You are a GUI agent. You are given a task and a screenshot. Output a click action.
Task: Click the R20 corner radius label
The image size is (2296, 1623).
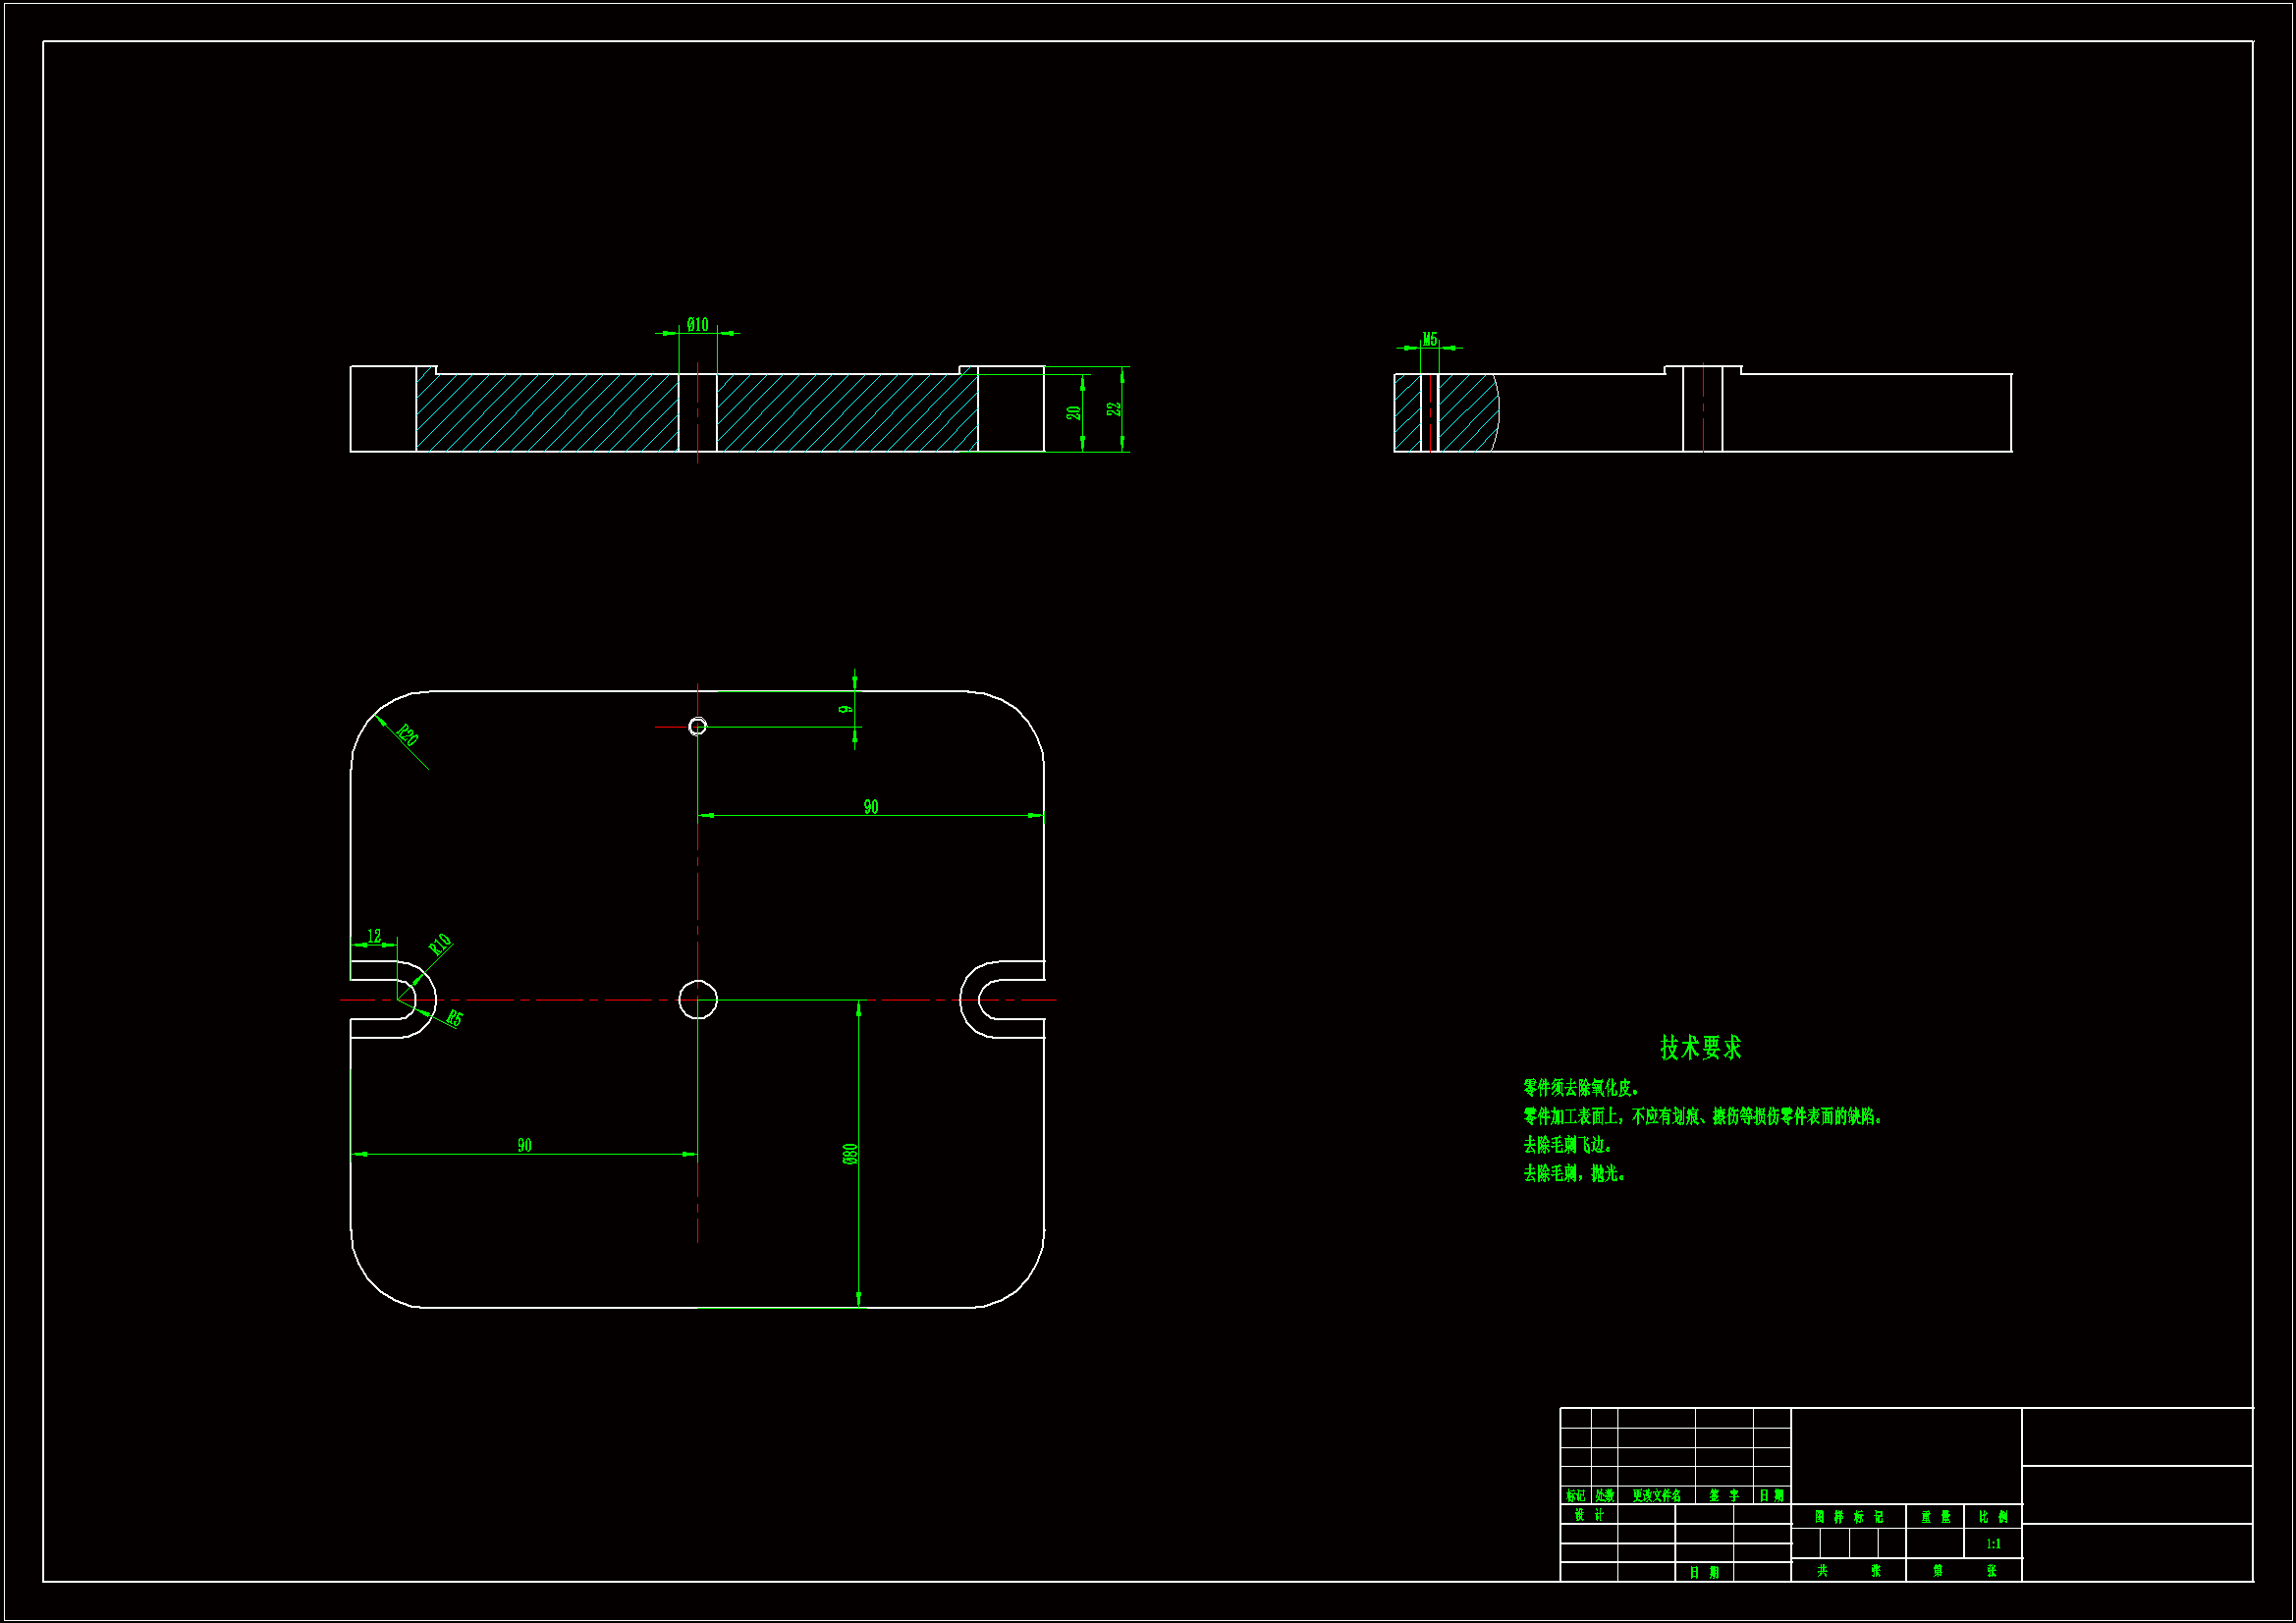(x=407, y=735)
